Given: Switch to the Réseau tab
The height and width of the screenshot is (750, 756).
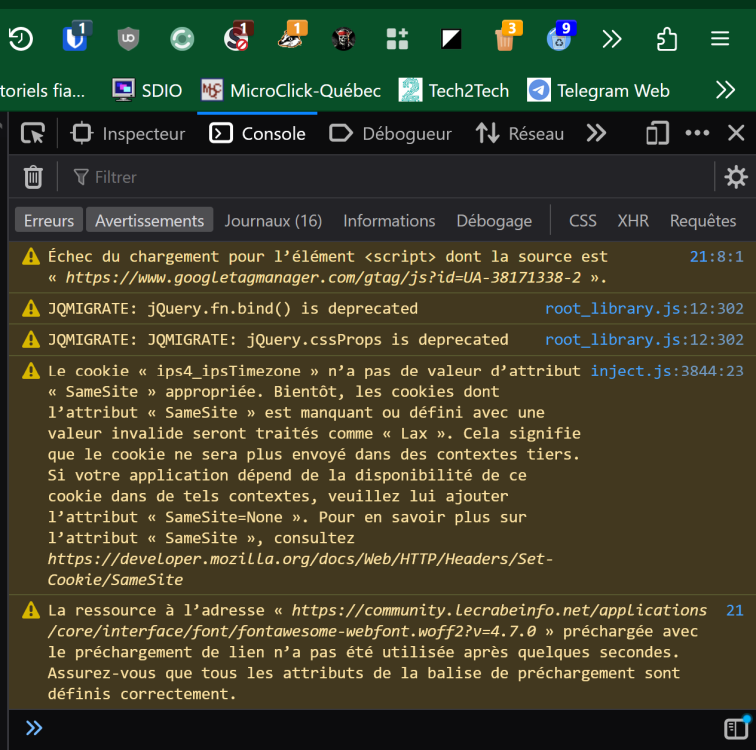Looking at the screenshot, I should [519, 134].
